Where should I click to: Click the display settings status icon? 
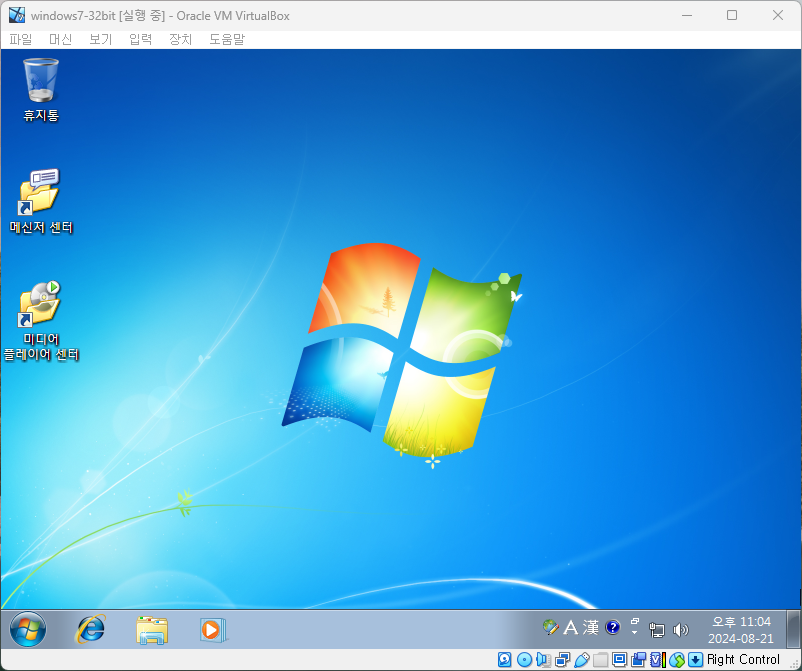619,660
